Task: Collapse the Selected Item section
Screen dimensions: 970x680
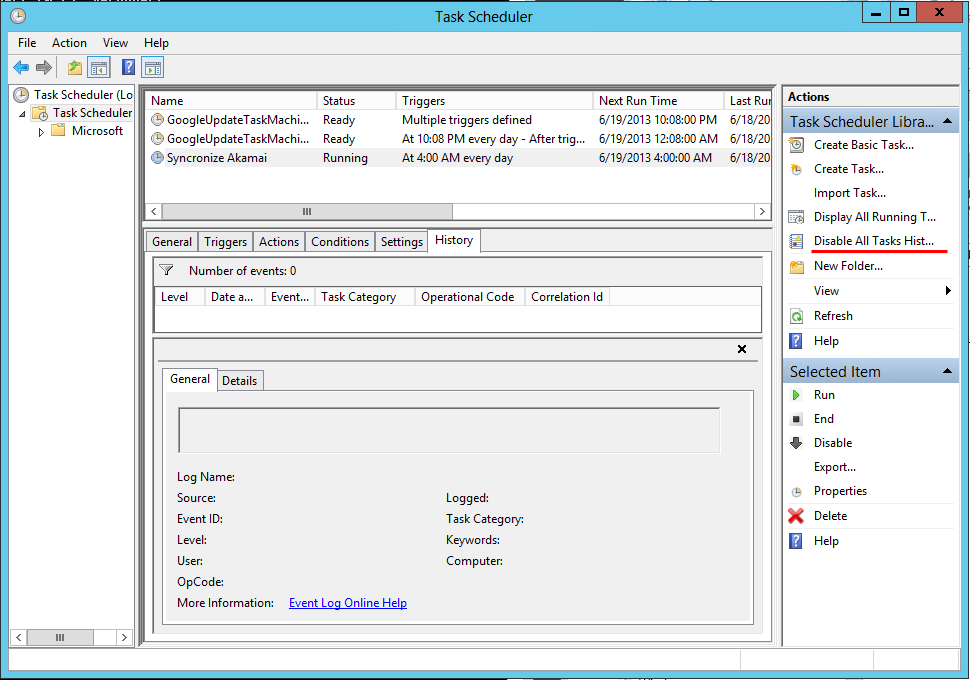Action: coord(947,372)
